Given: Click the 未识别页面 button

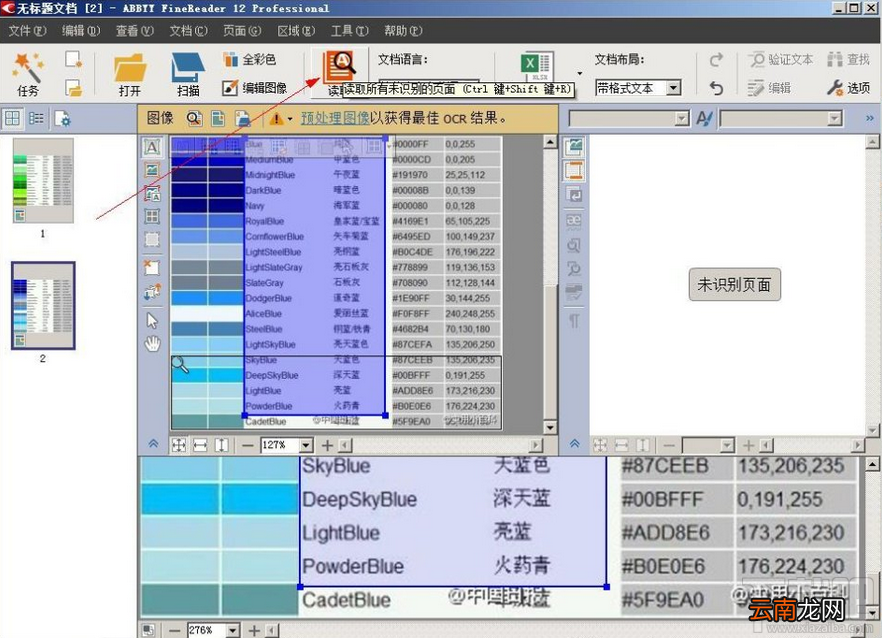Looking at the screenshot, I should 734,285.
